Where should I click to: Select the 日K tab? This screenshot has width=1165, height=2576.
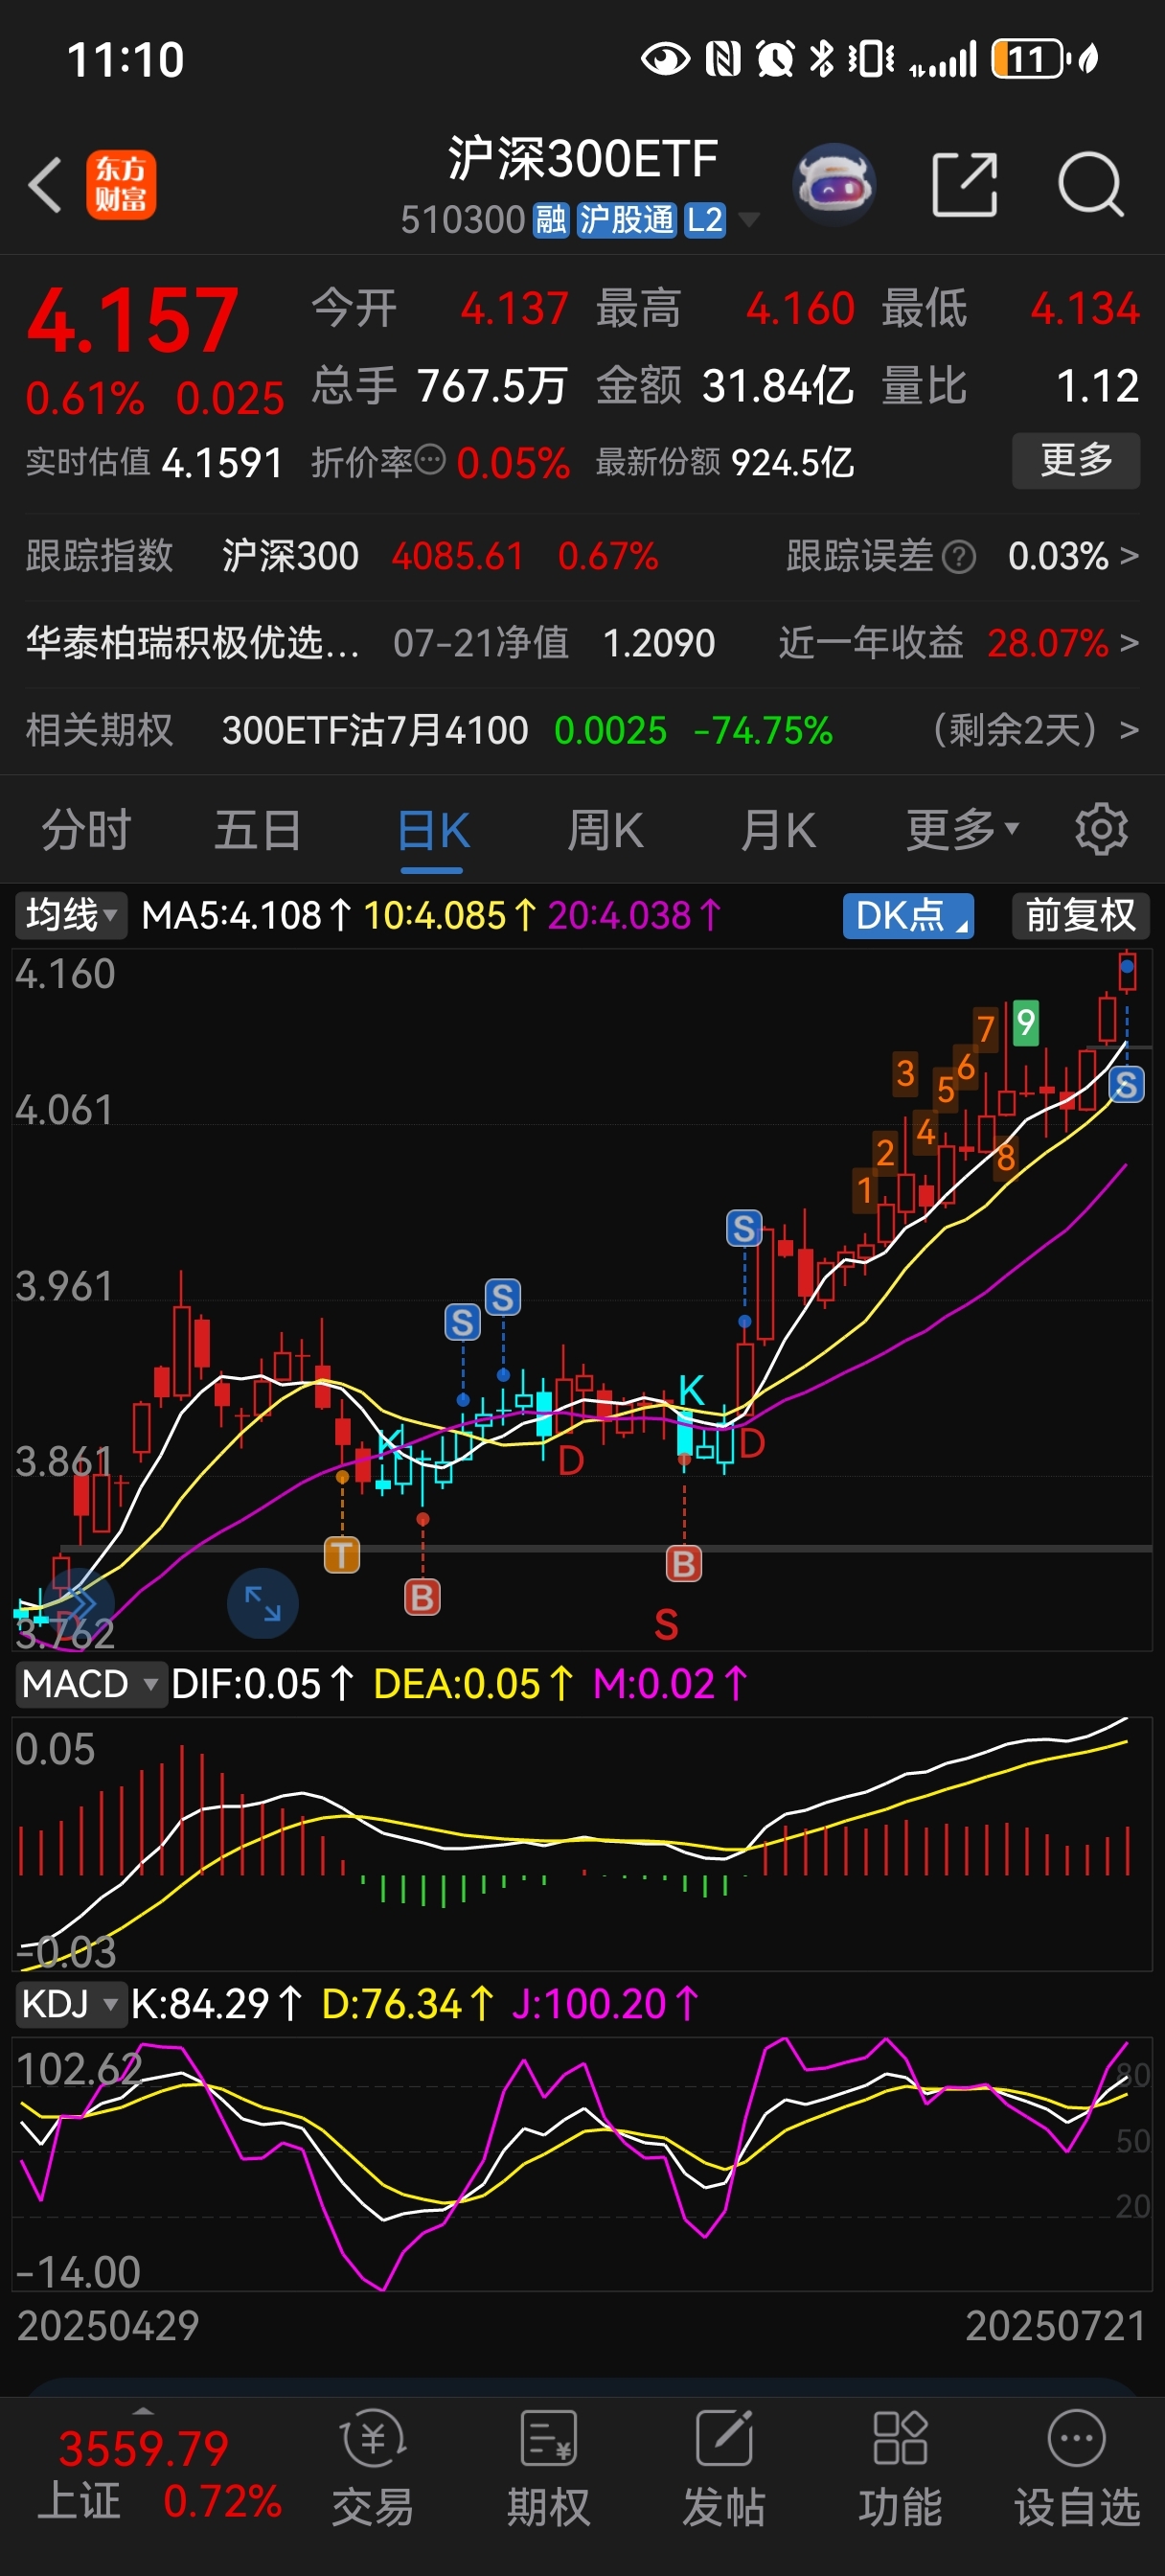coord(433,830)
